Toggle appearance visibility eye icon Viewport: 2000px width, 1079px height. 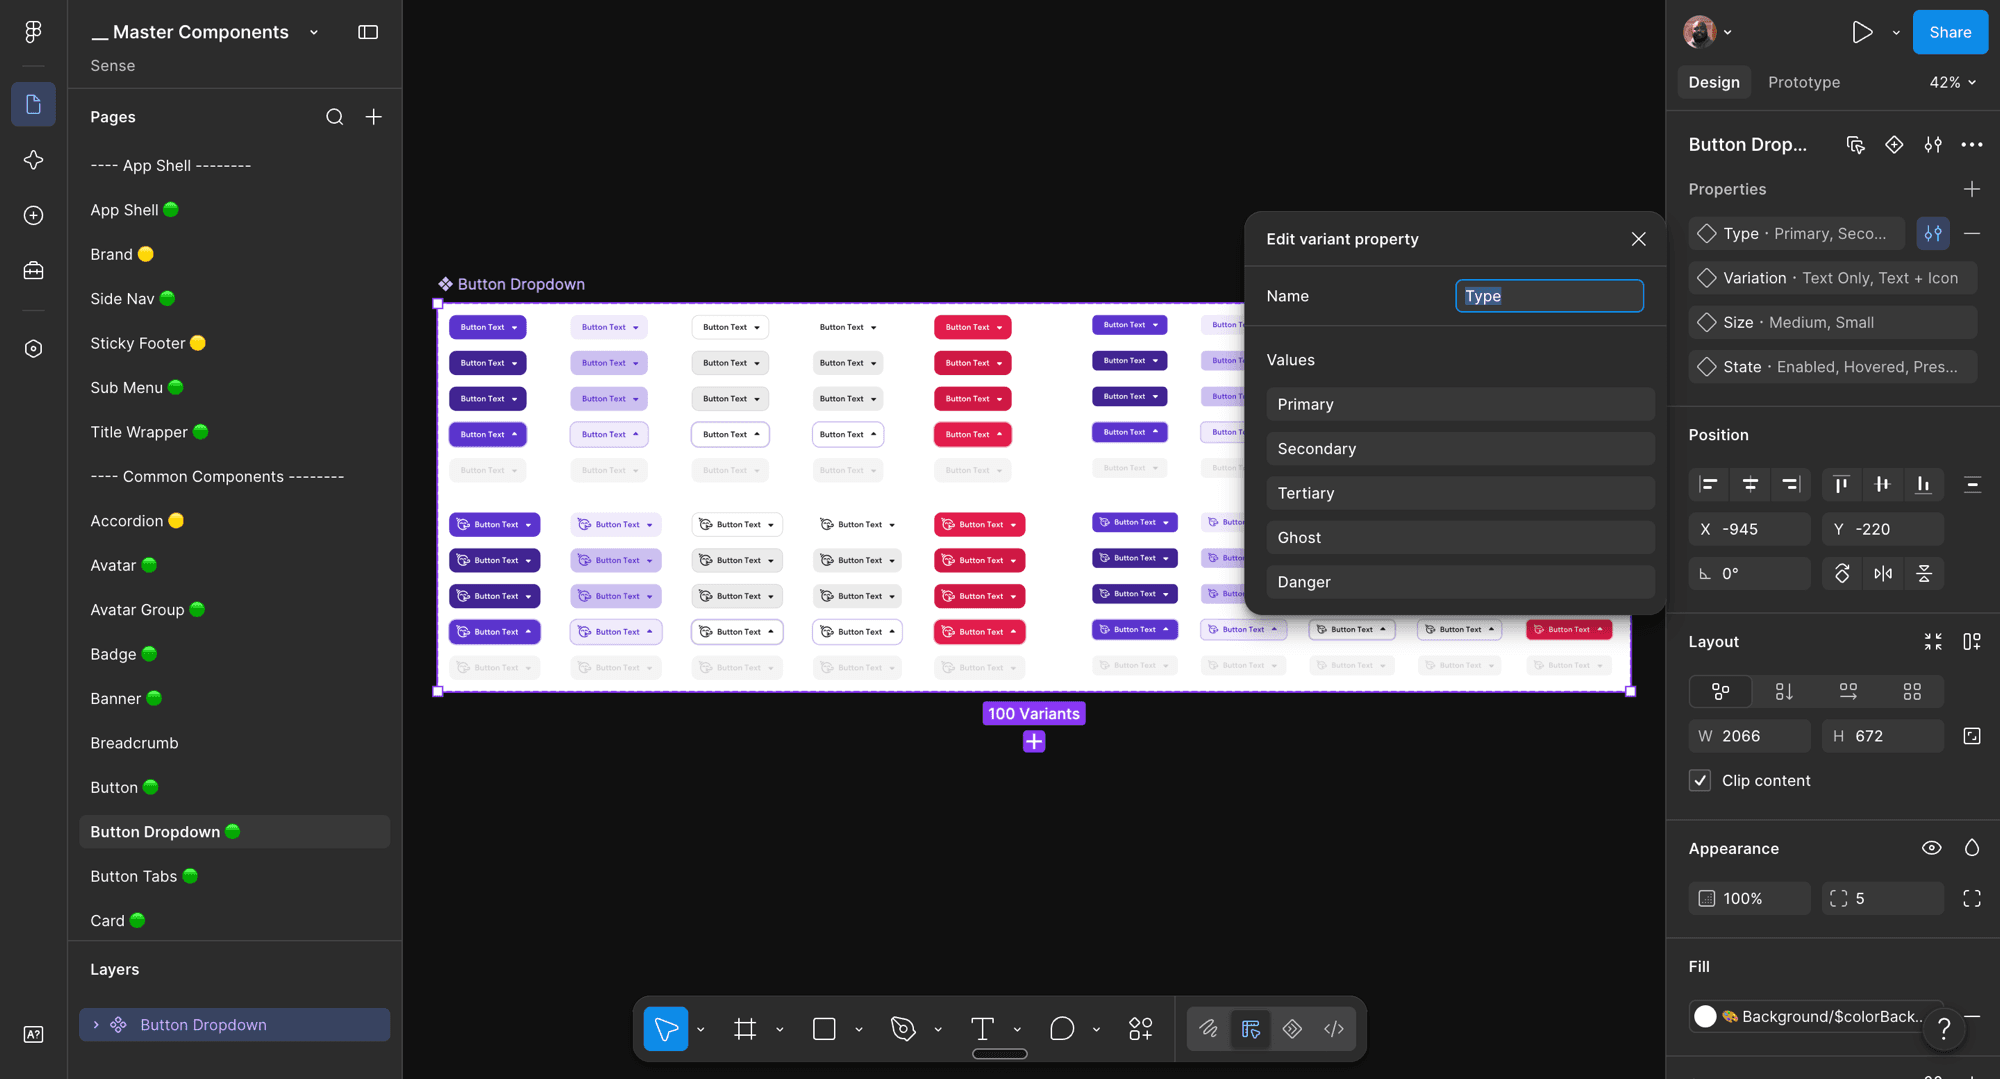point(1932,849)
